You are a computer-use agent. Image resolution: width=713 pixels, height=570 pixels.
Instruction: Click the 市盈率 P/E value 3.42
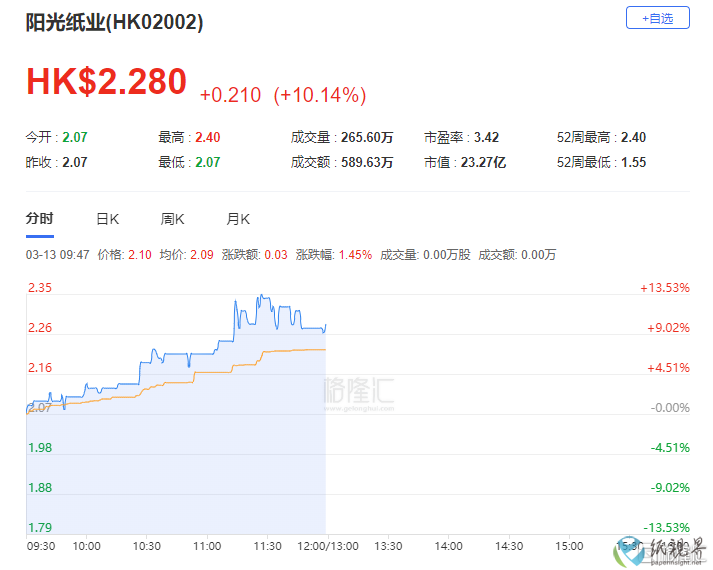pos(487,137)
